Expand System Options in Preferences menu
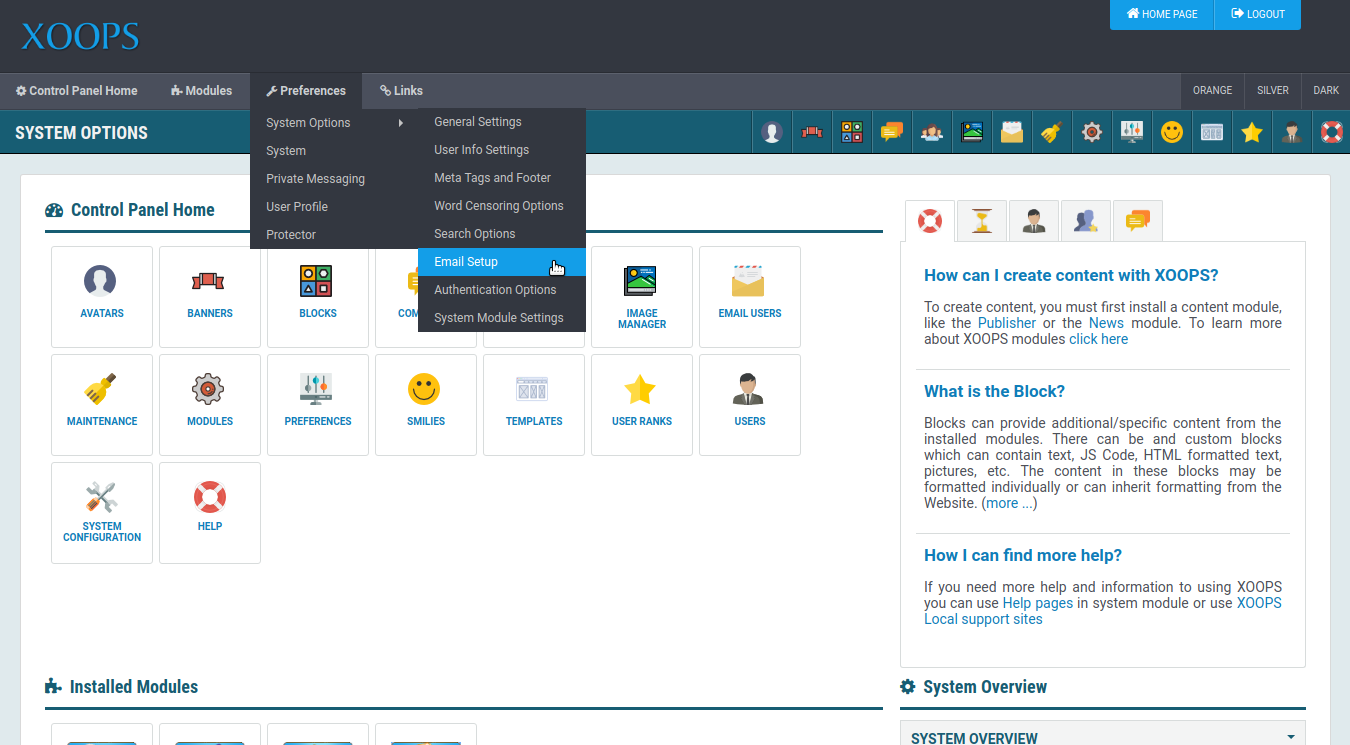Viewport: 1350px width, 745px height. point(334,123)
